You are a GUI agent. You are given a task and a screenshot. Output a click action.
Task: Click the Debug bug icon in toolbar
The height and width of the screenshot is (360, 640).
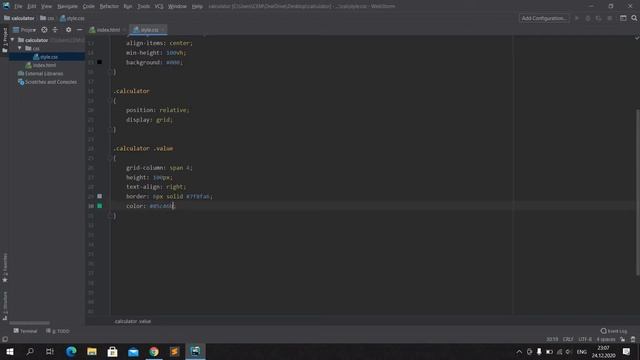[x=588, y=18]
